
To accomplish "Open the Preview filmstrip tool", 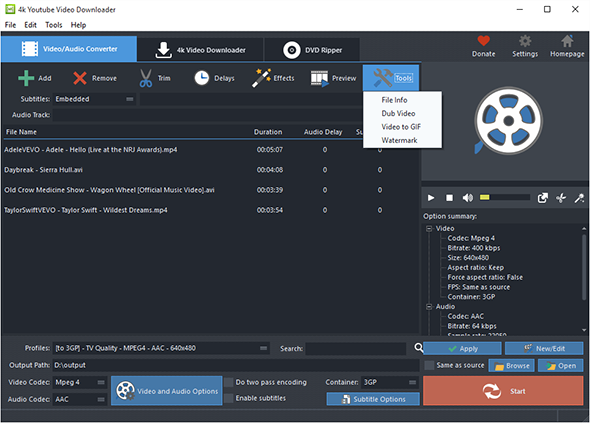I will [x=333, y=78].
